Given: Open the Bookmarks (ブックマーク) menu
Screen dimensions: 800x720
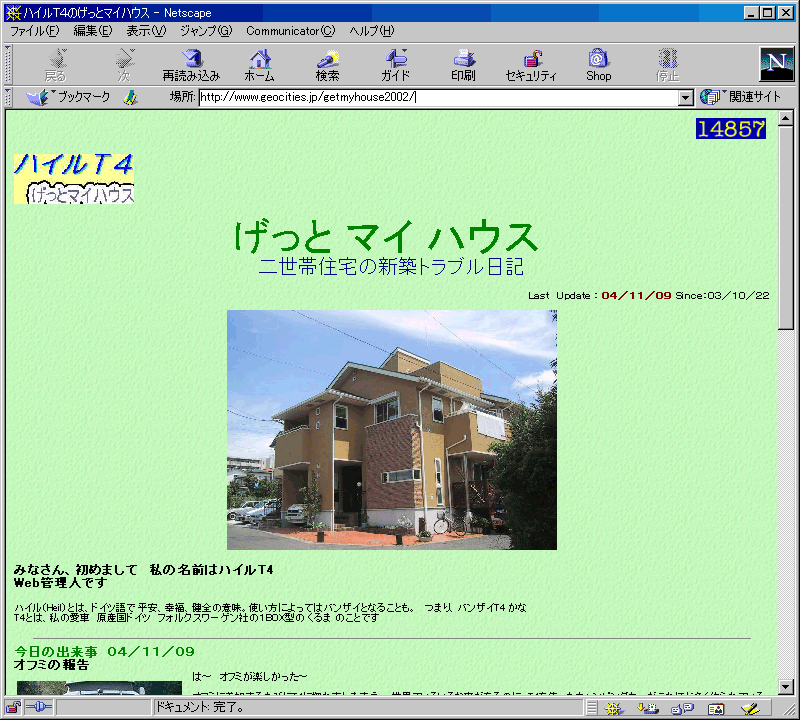Looking at the screenshot, I should [68, 97].
